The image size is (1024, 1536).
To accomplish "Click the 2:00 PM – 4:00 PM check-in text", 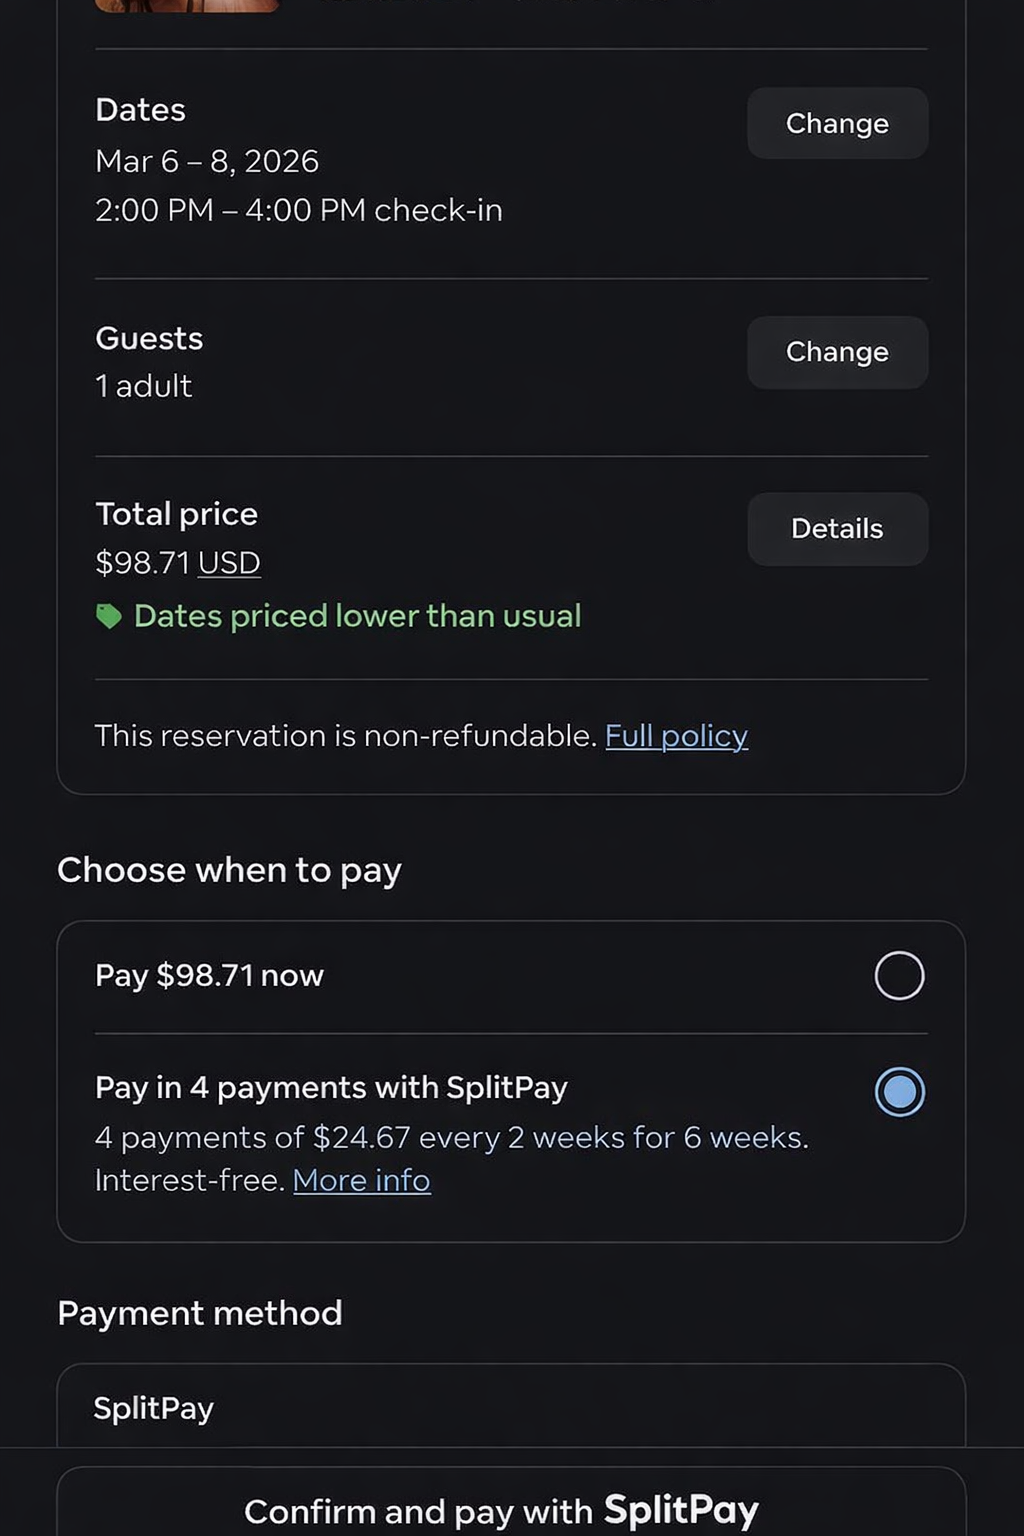I will click(x=298, y=210).
